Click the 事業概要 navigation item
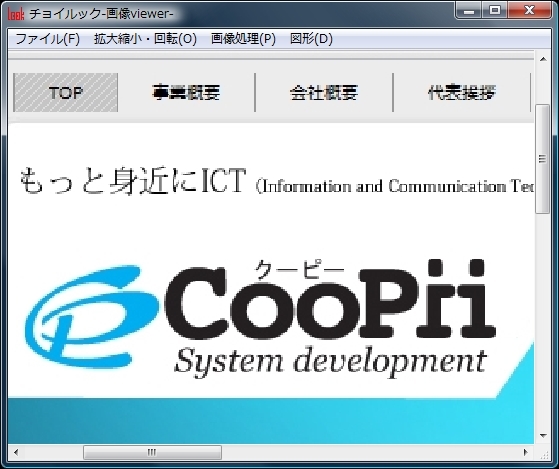Screen dimensions: 559x469 point(186,93)
